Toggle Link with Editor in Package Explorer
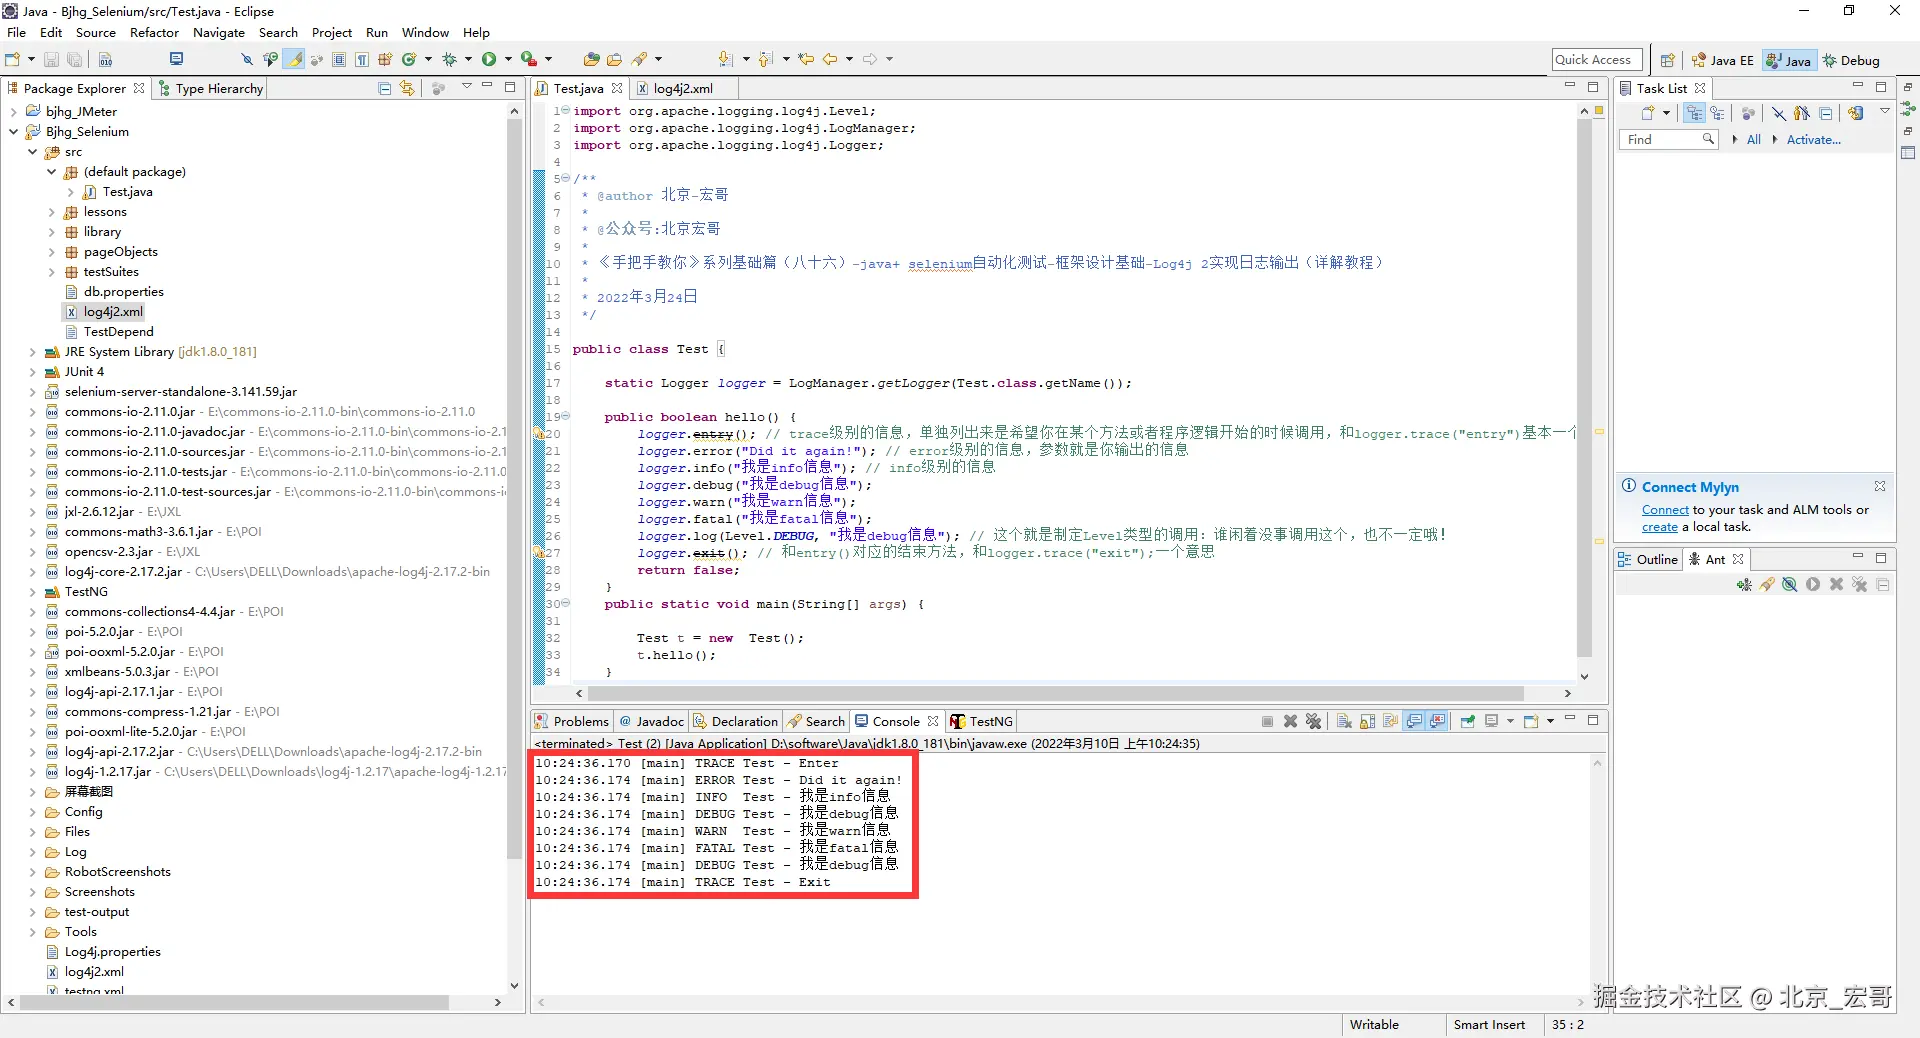1920x1038 pixels. click(407, 88)
